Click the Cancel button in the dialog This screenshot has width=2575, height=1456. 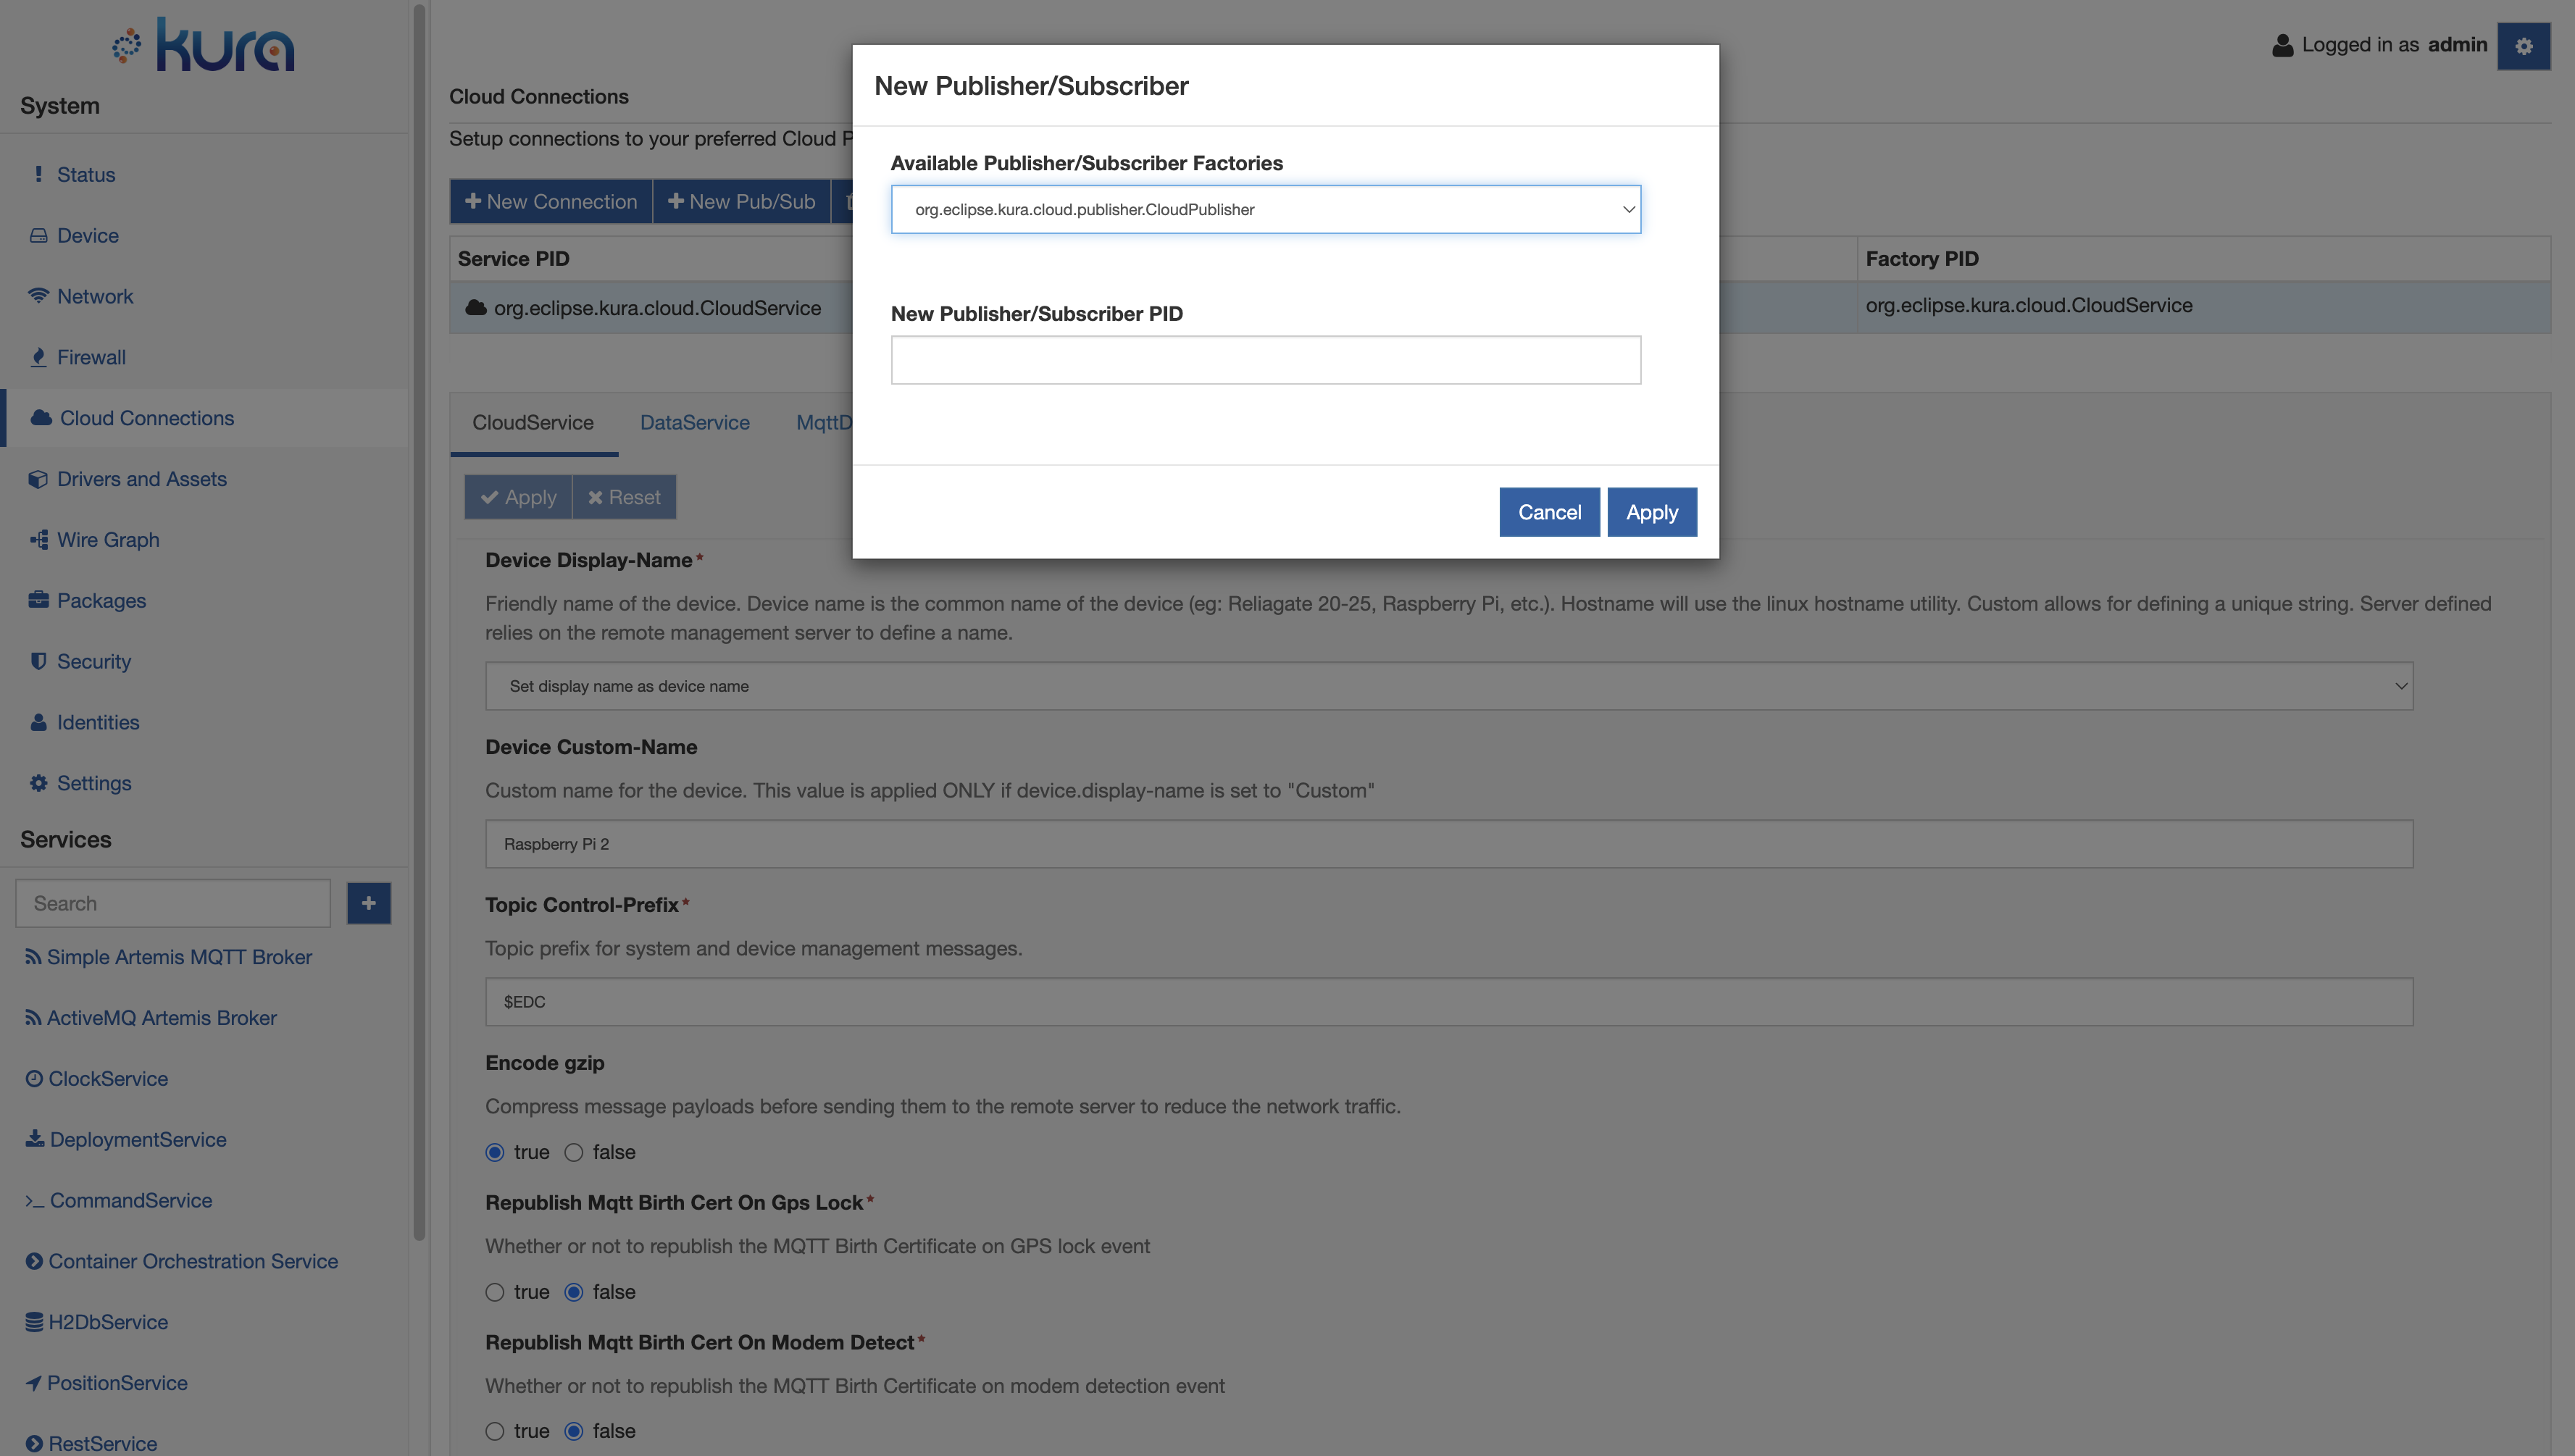click(x=1549, y=511)
